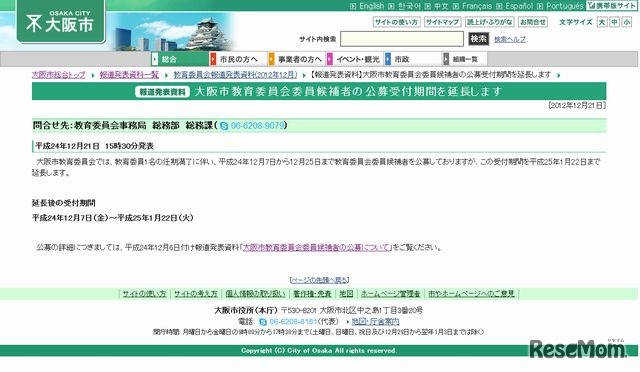Select large text size 大

coord(602,22)
